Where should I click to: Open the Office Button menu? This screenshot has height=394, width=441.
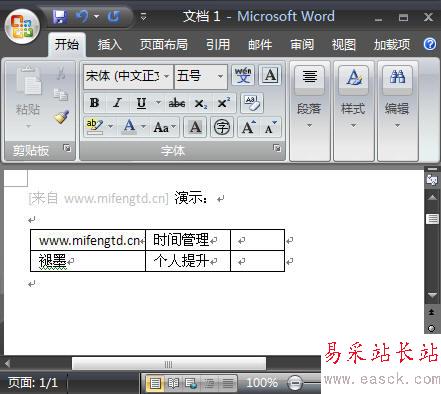pos(22,26)
